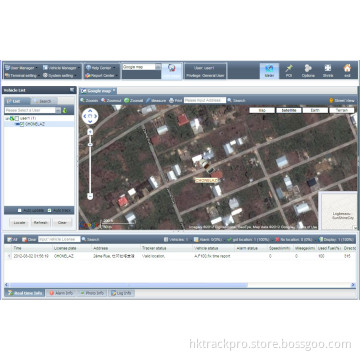The width and height of the screenshot is (360, 360).
Task: Close the Google map tab
Action: click(114, 90)
